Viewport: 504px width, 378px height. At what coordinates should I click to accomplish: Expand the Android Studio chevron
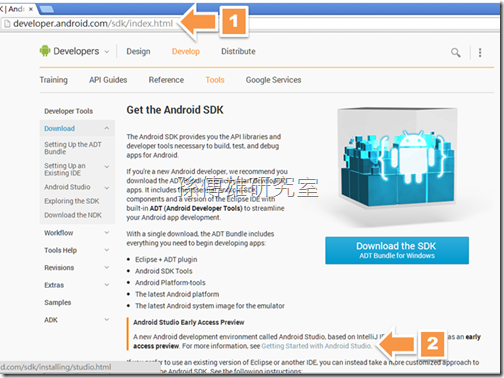(x=107, y=188)
